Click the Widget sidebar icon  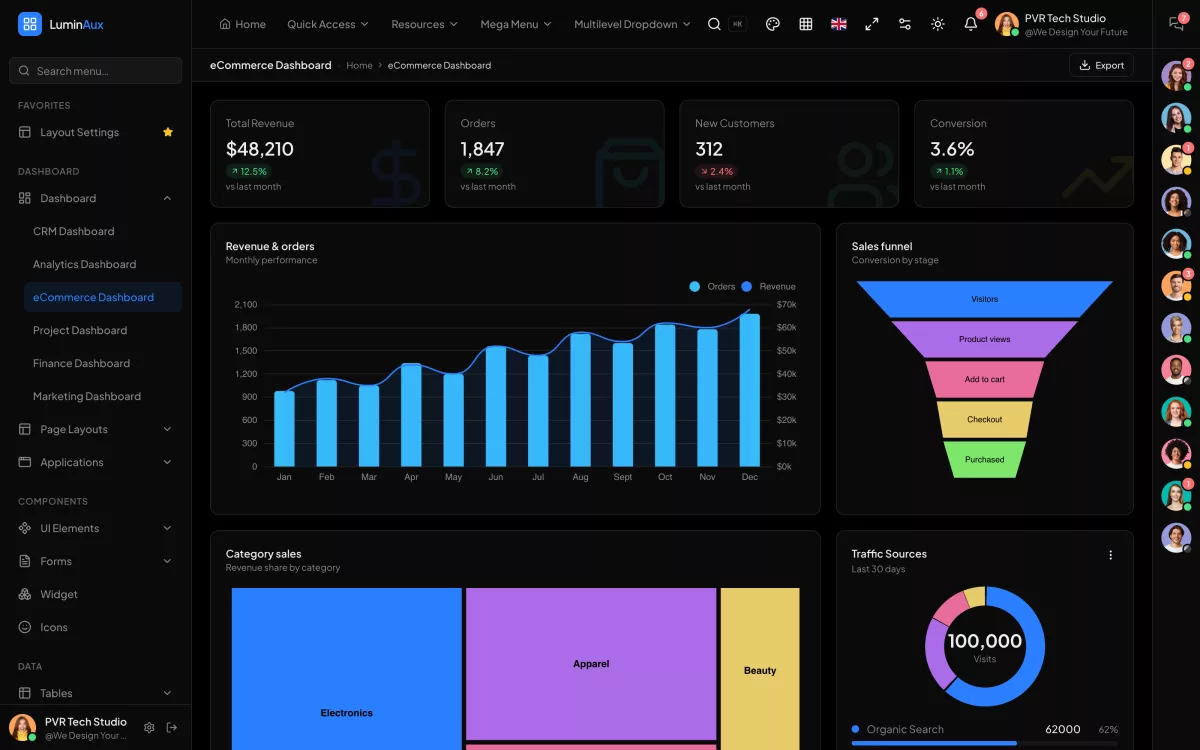[x=25, y=594]
